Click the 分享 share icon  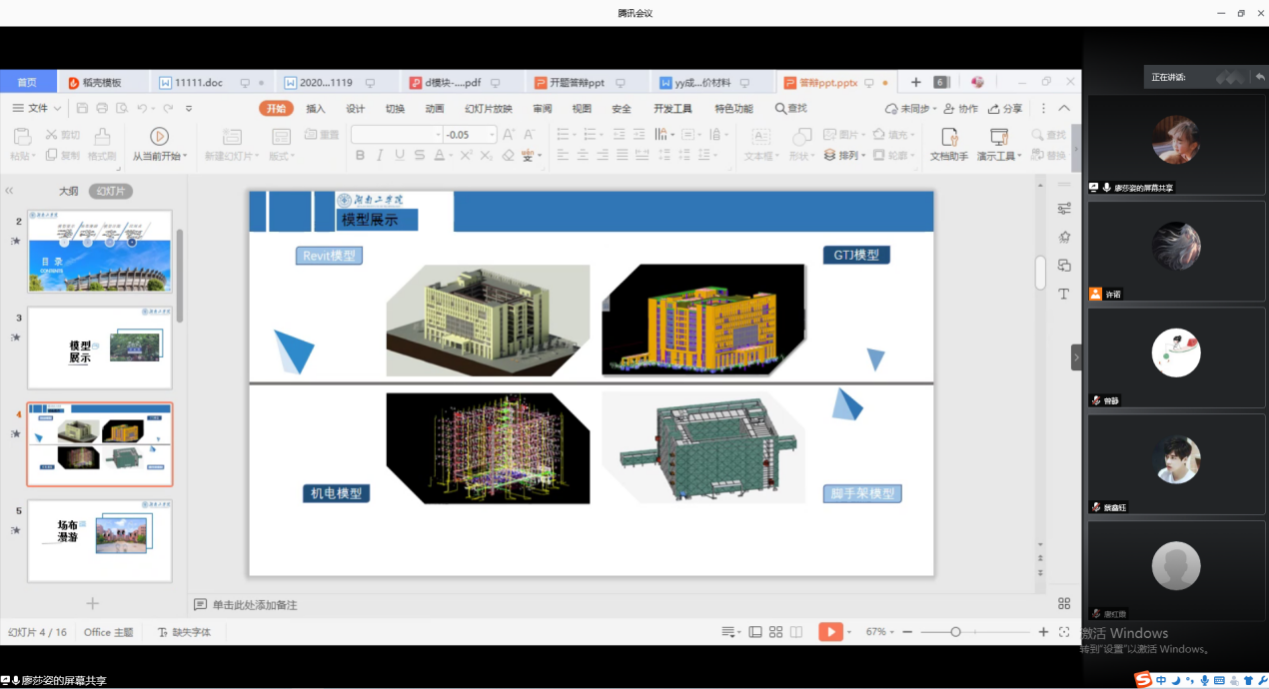(x=994, y=109)
